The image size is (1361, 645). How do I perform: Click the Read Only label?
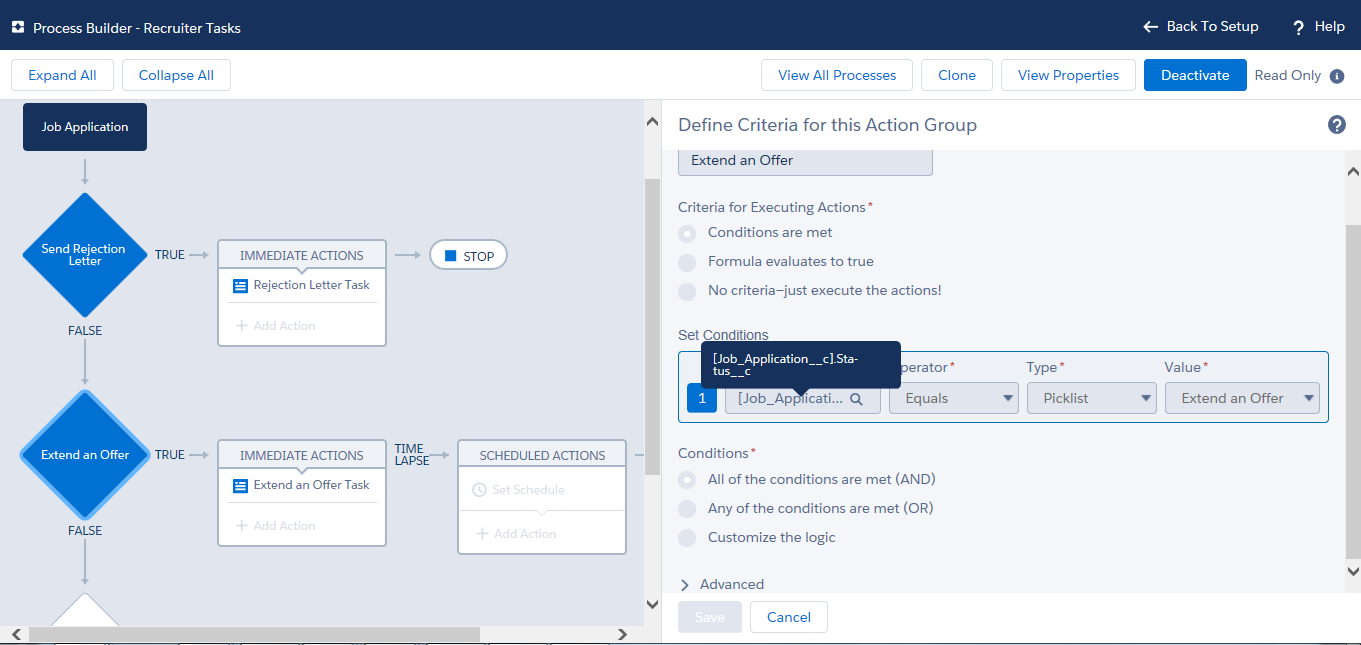tap(1288, 76)
